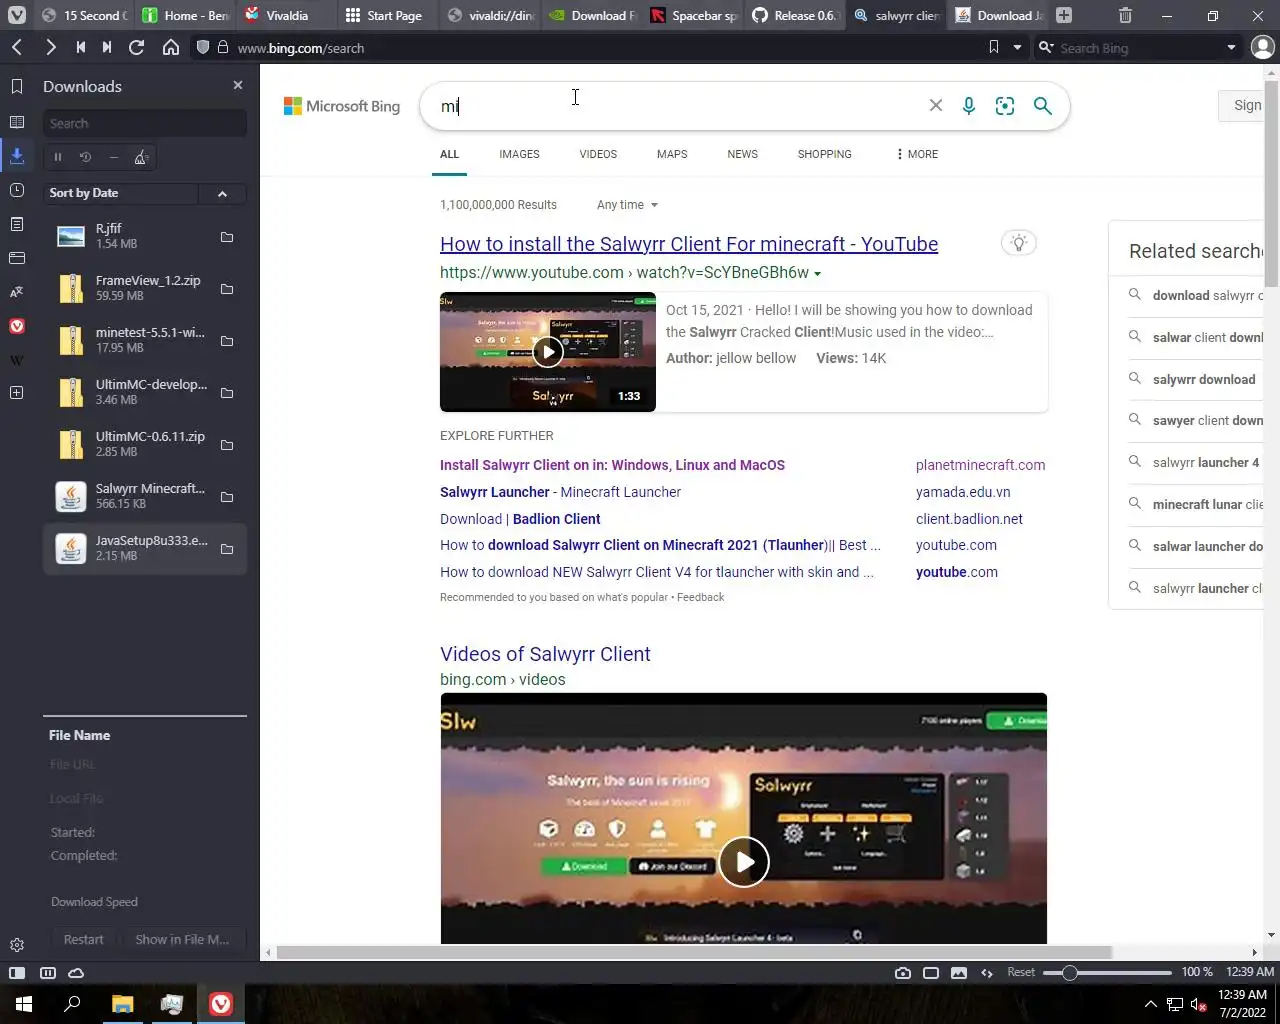The width and height of the screenshot is (1280, 1024).
Task: Go to the home page
Action: click(x=171, y=48)
